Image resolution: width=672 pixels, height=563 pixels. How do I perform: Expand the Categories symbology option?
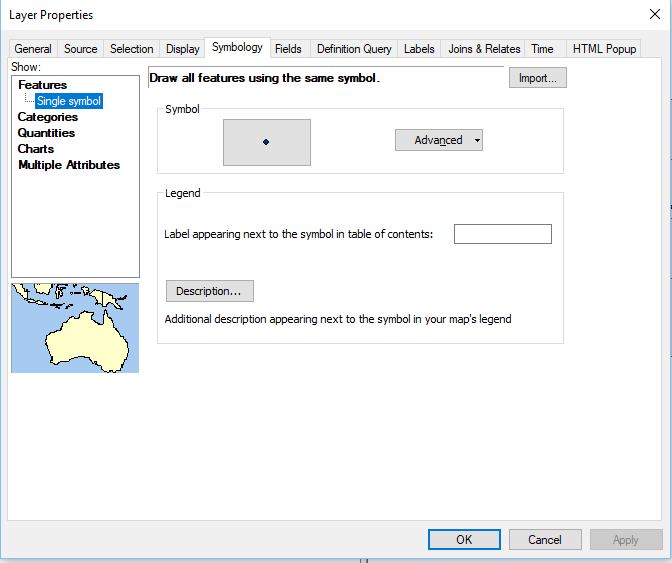[x=47, y=117]
